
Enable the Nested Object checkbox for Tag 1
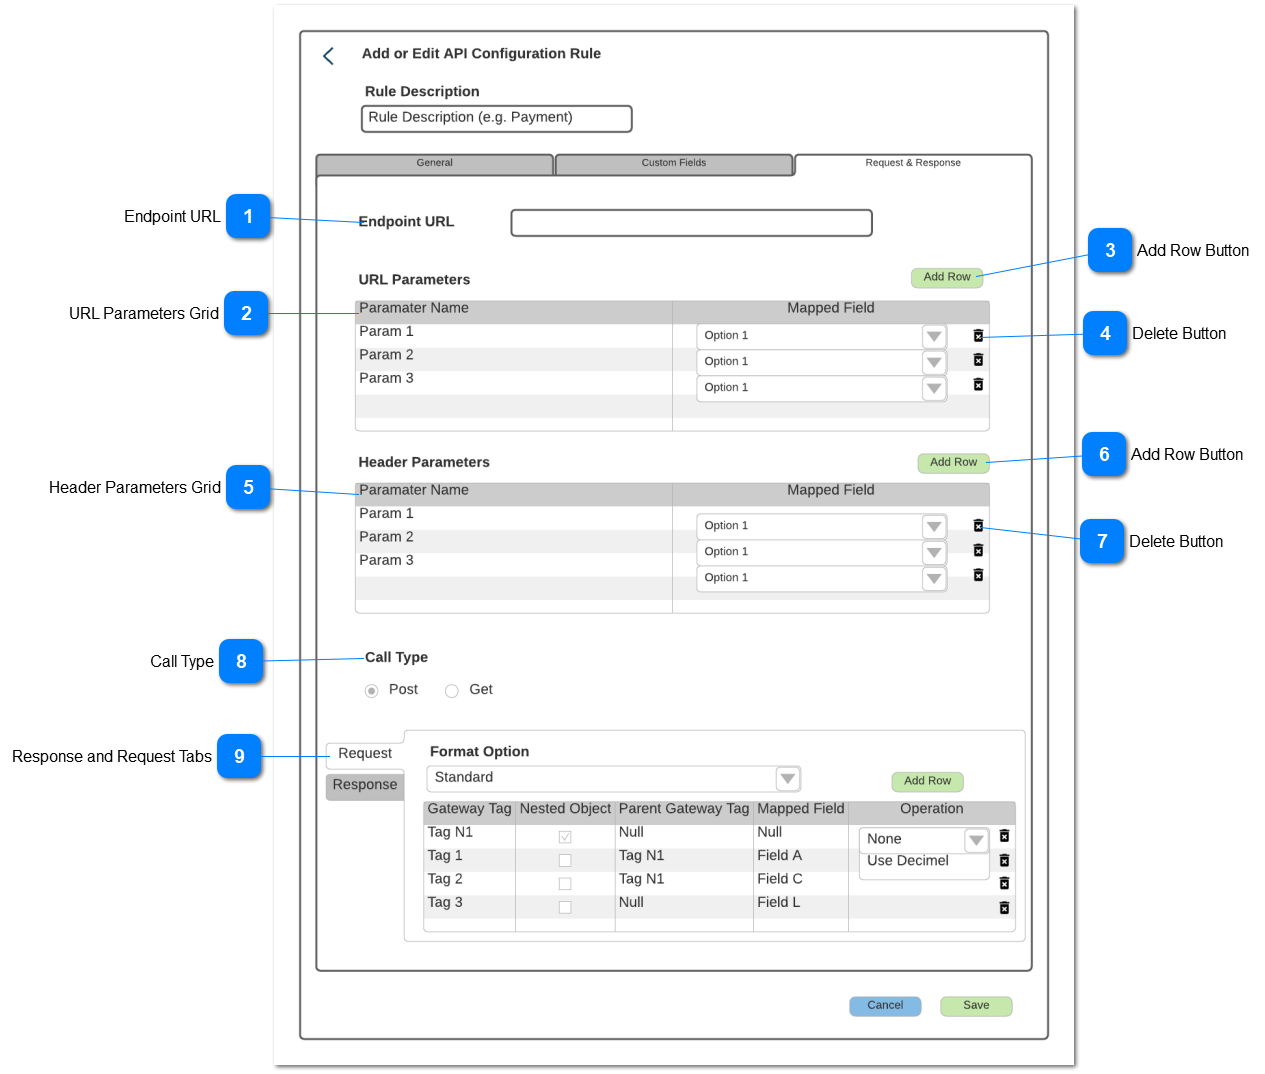[x=565, y=860]
